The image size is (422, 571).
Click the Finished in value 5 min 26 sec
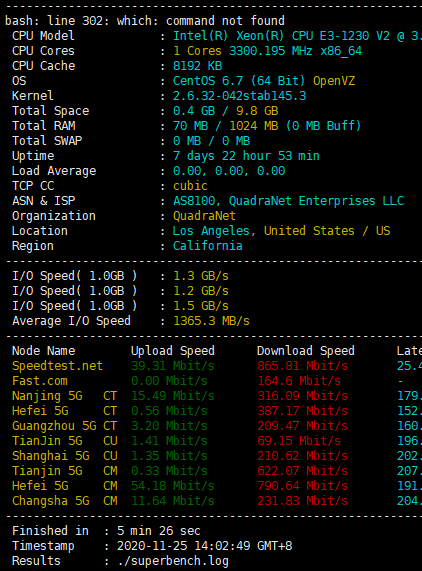158,531
